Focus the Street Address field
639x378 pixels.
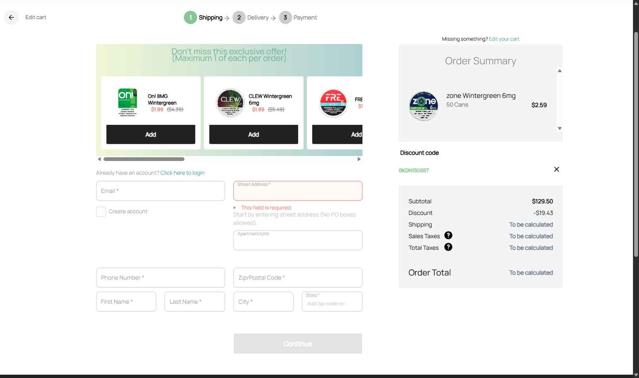(x=298, y=191)
